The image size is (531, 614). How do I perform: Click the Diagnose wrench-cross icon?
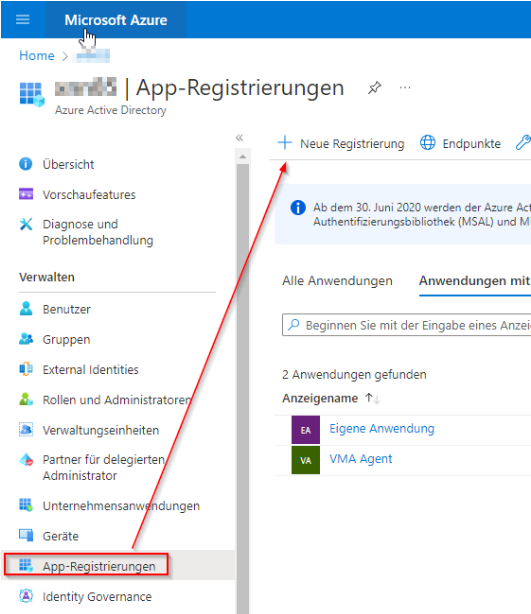point(26,224)
